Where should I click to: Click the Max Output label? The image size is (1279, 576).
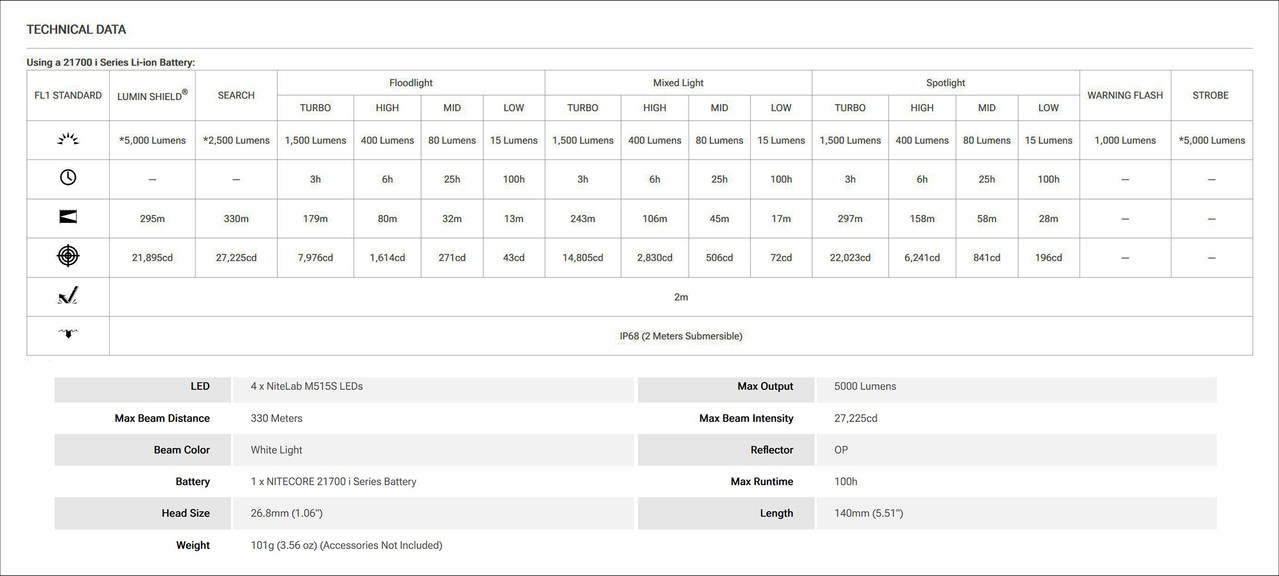pos(765,386)
